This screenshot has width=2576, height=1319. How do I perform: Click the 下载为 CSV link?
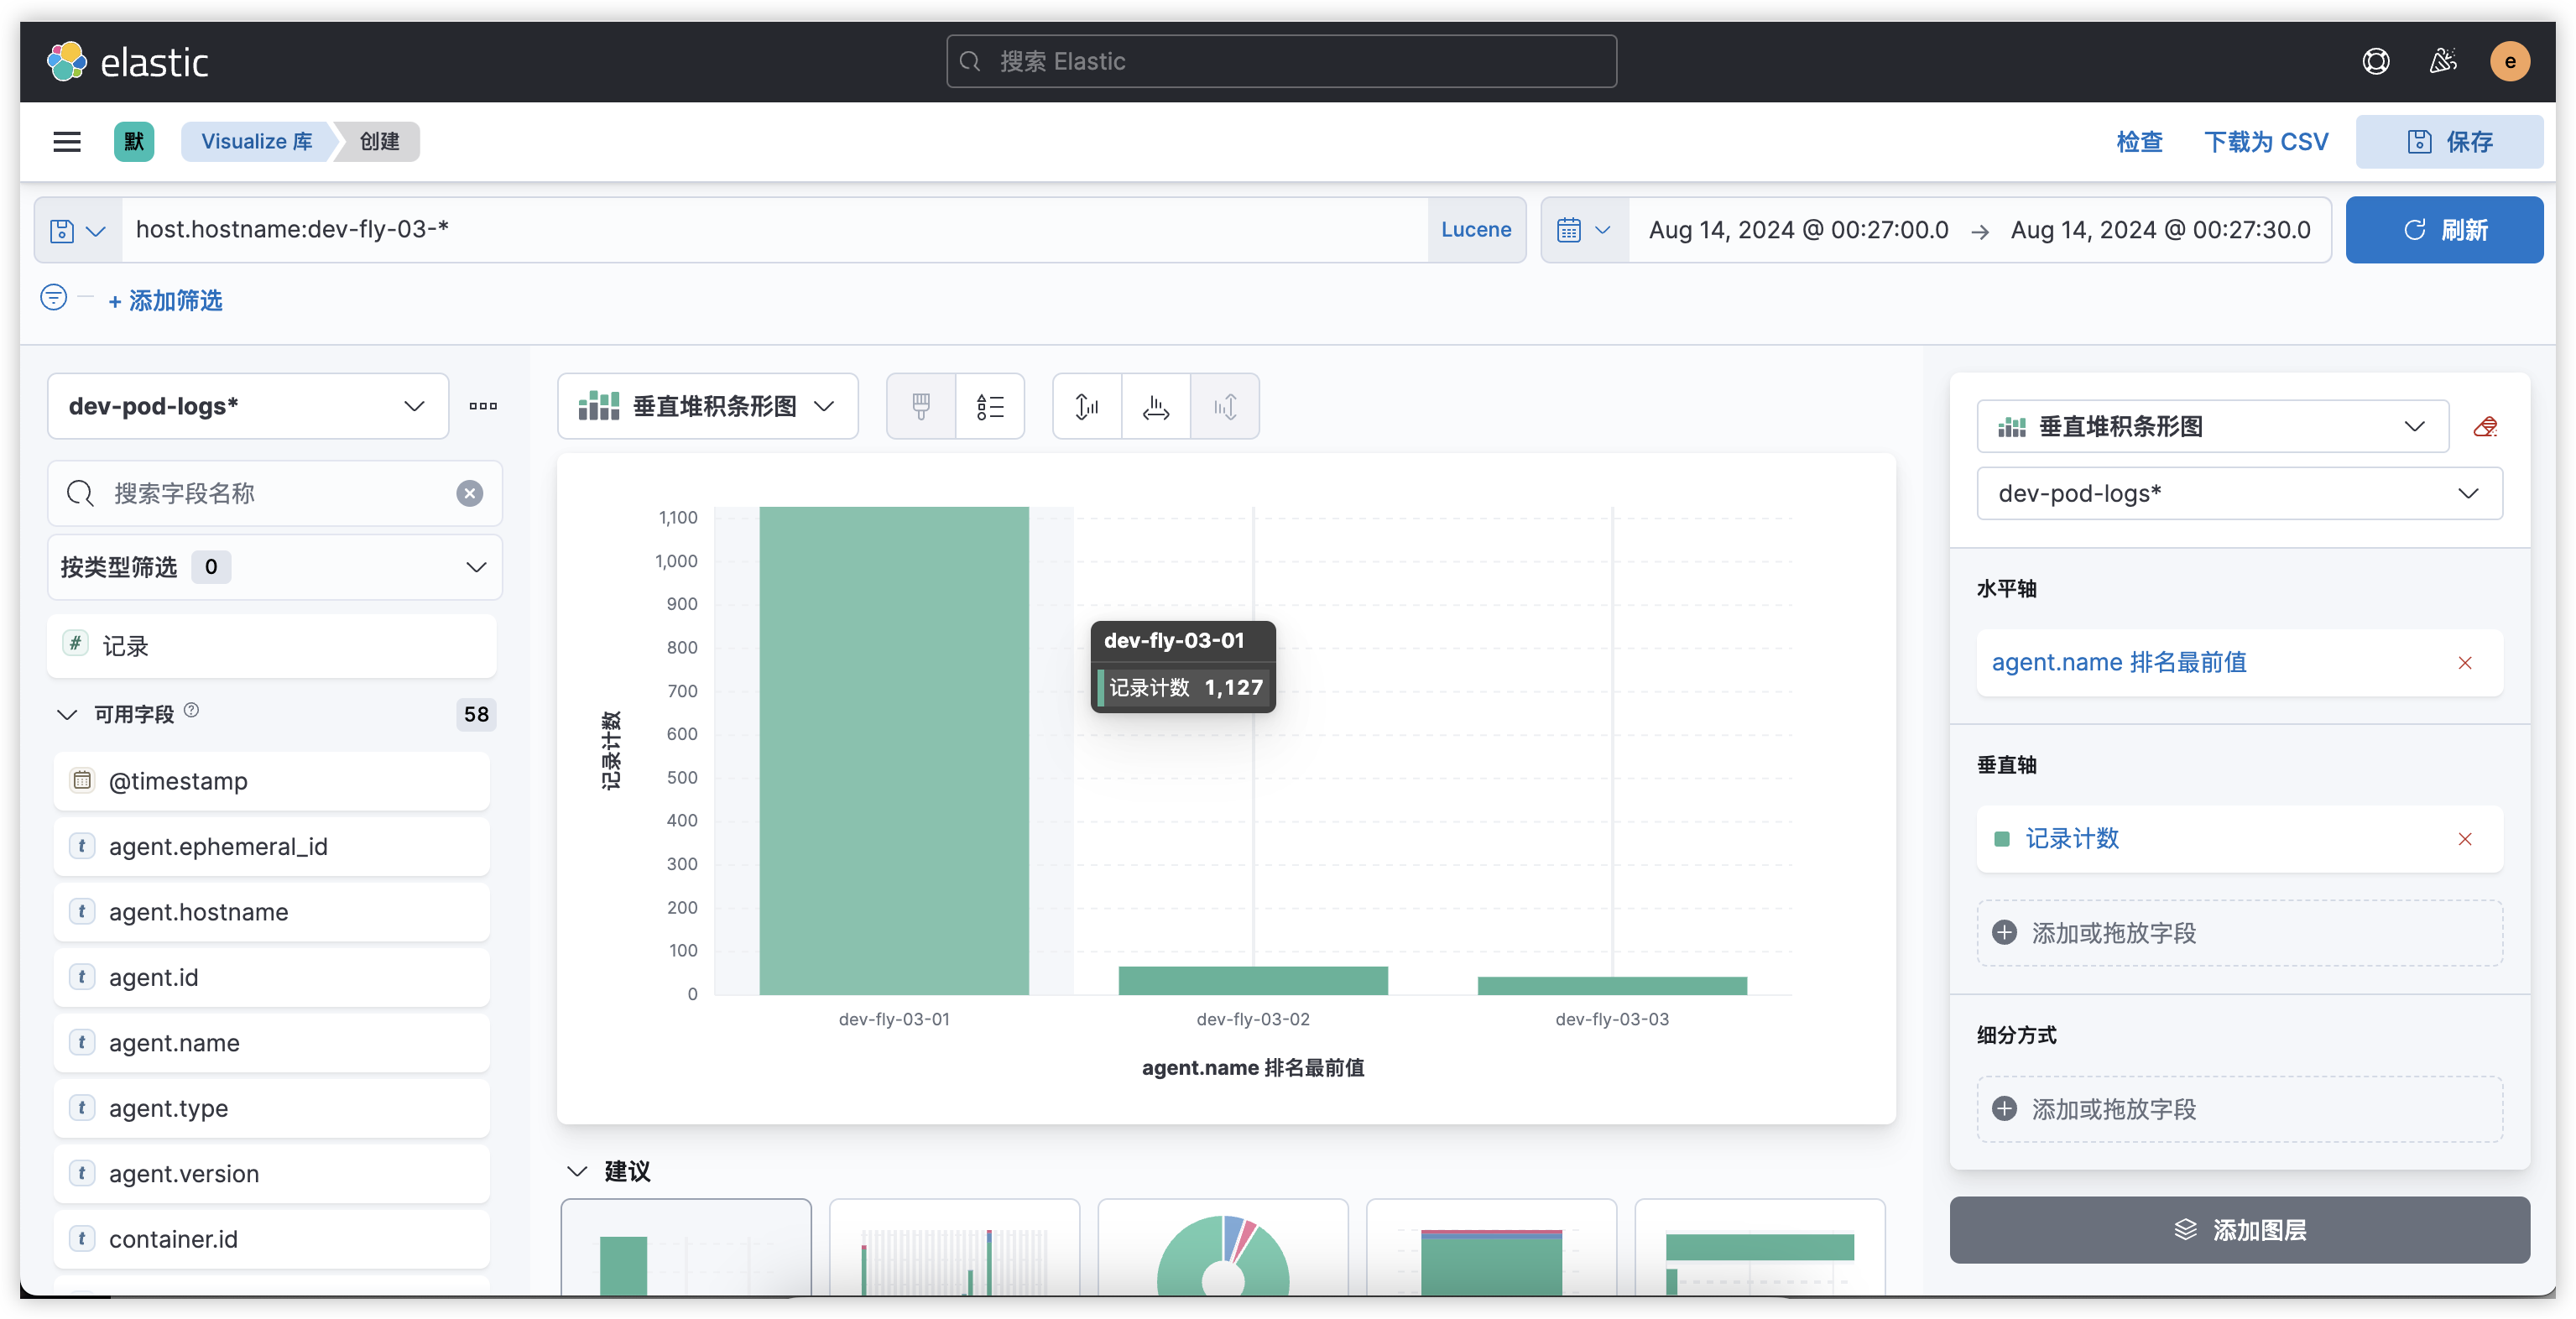2266,141
